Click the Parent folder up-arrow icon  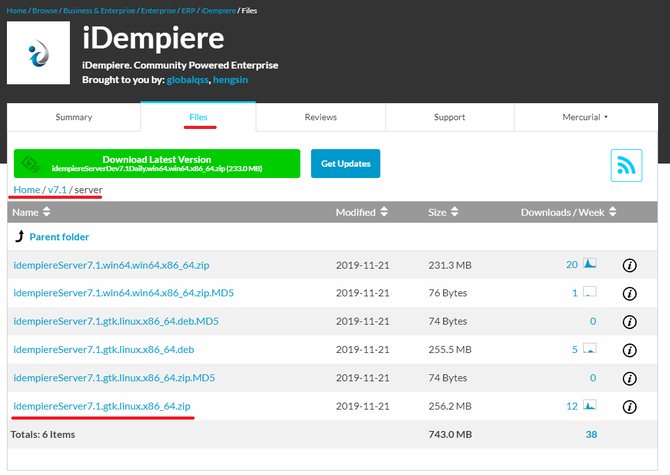[20, 236]
